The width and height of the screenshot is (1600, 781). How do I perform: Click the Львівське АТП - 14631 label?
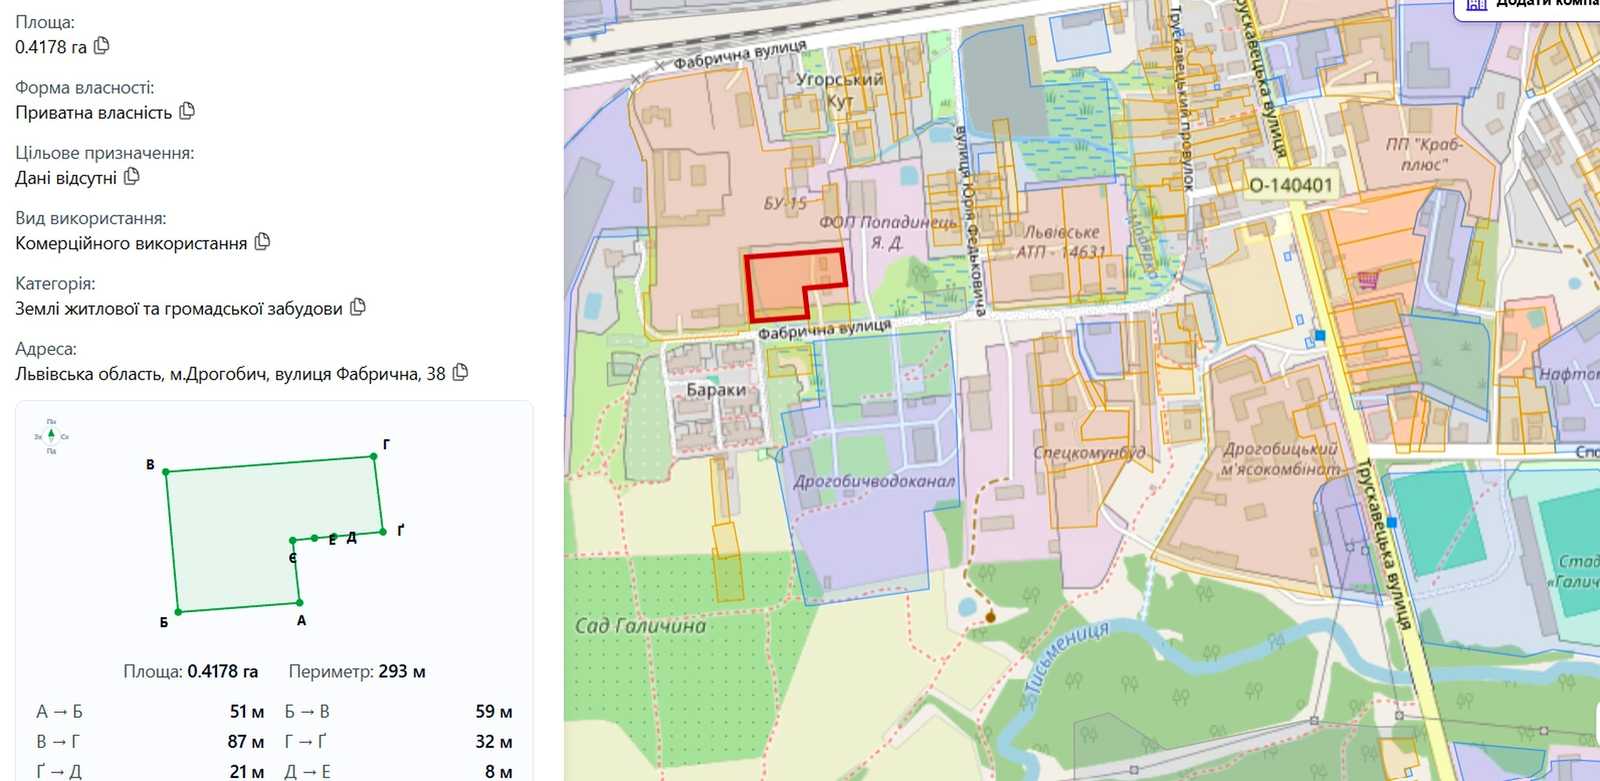(x=1062, y=242)
